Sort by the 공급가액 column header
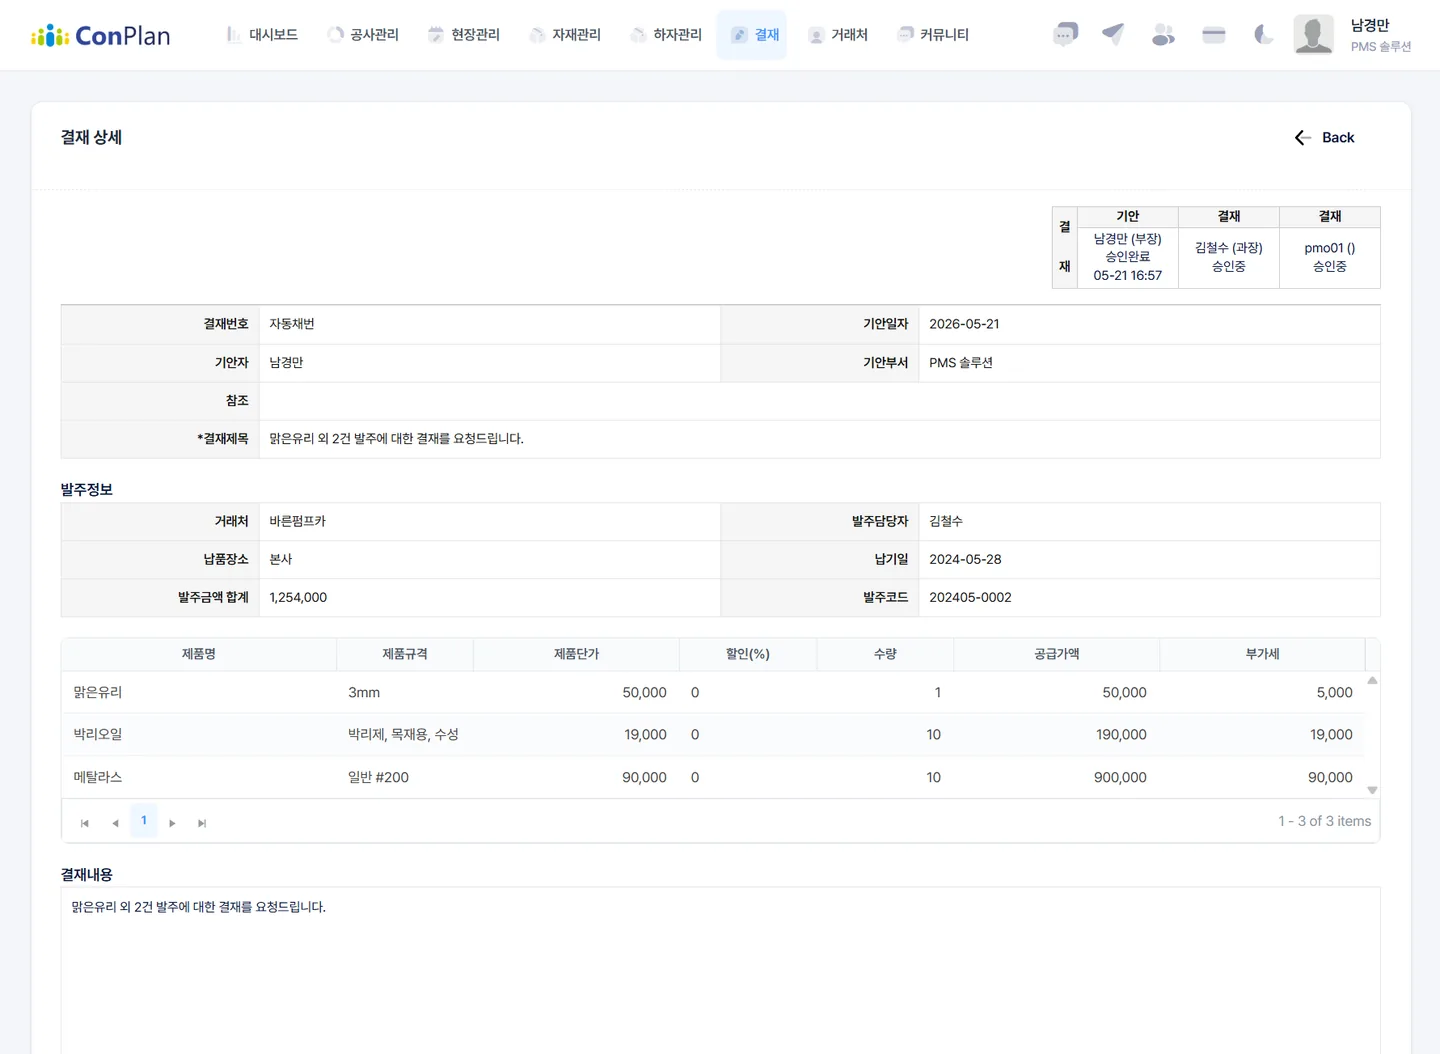The width and height of the screenshot is (1440, 1054). point(1057,654)
